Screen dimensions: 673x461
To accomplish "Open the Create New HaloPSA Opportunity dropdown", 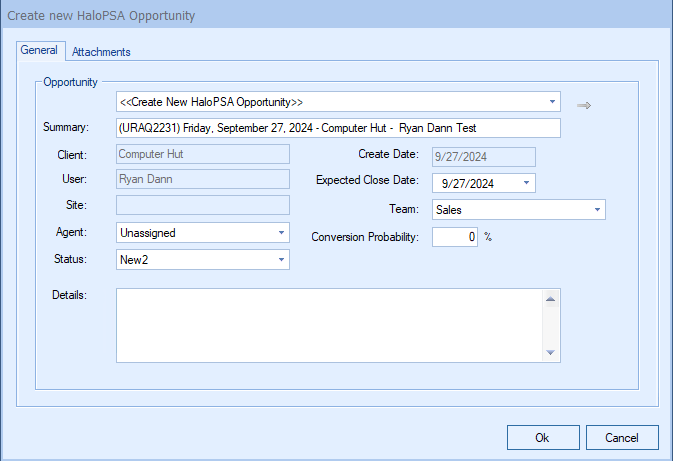I will [x=338, y=102].
